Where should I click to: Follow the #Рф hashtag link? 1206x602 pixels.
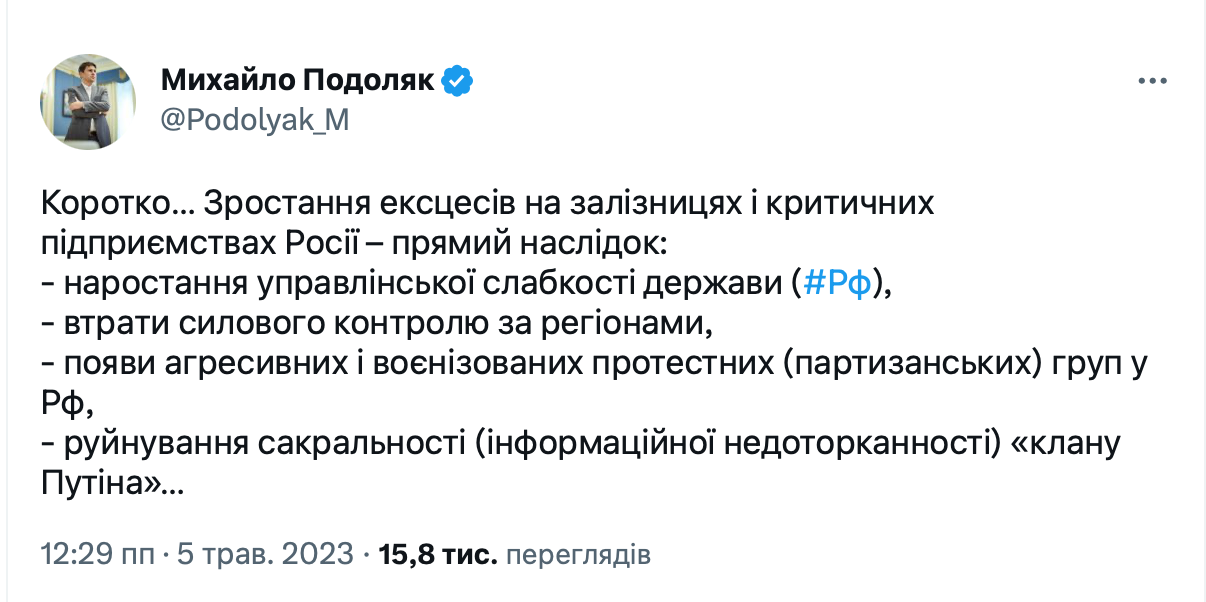click(x=839, y=285)
